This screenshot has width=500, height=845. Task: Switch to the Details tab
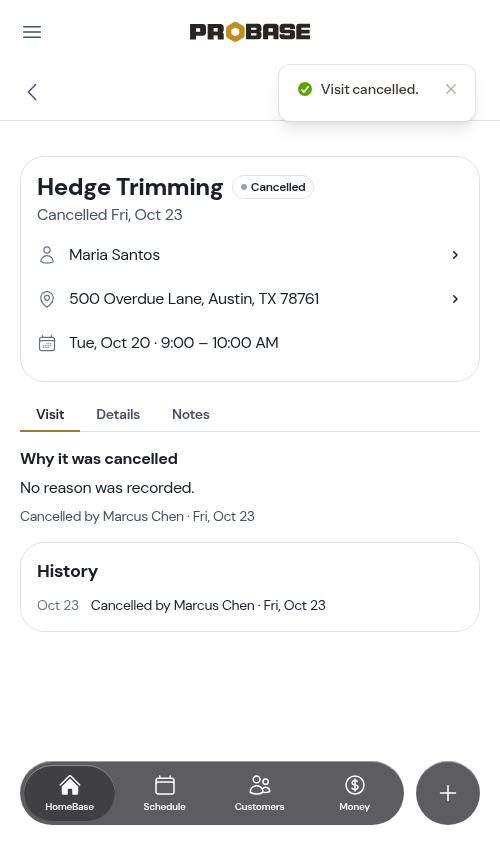[x=118, y=414]
